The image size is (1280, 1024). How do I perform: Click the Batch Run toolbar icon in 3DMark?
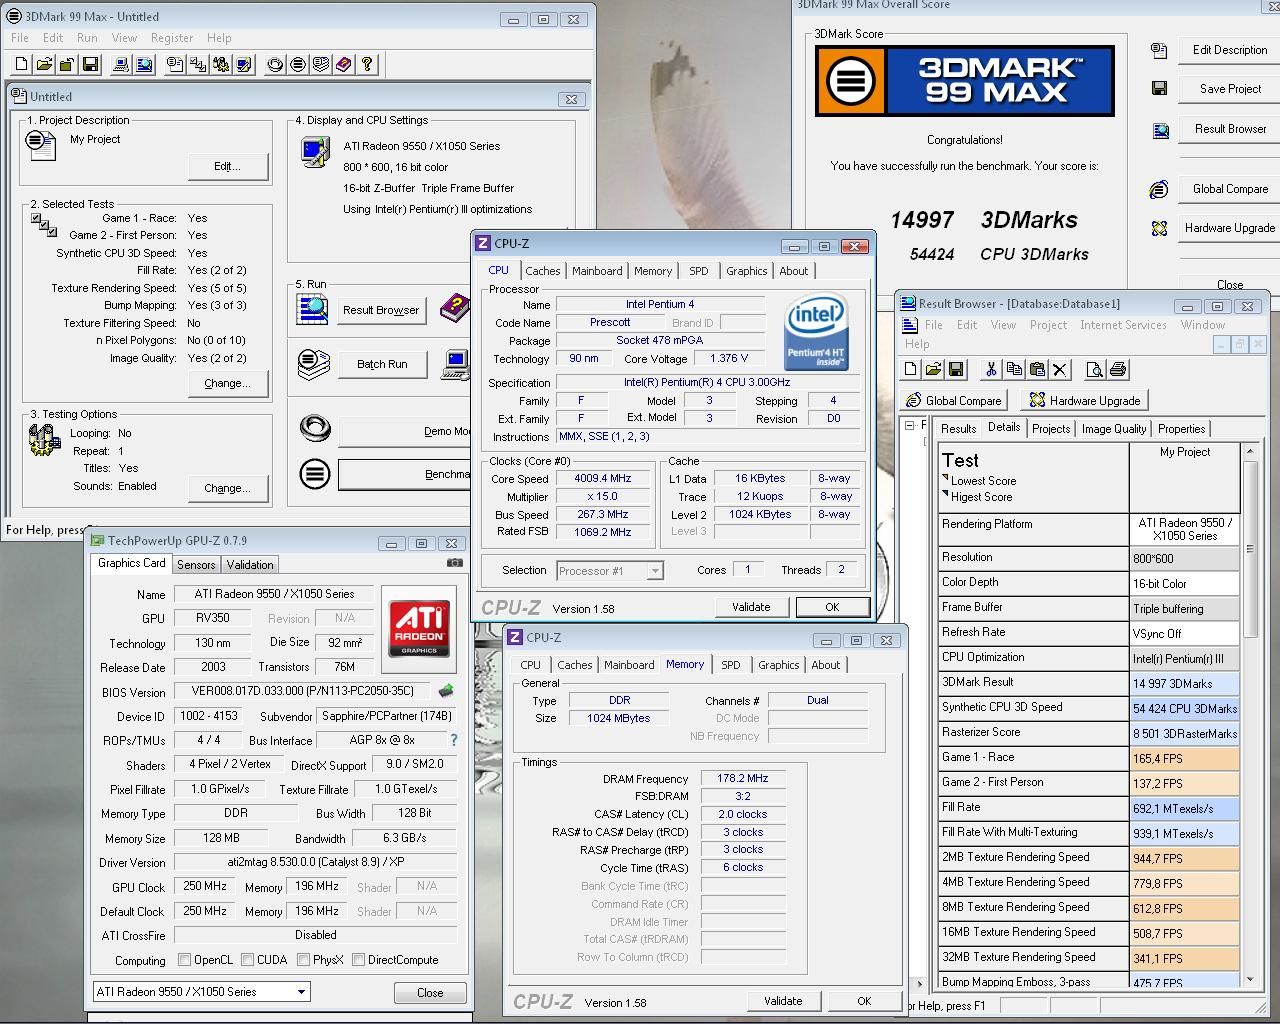click(321, 65)
